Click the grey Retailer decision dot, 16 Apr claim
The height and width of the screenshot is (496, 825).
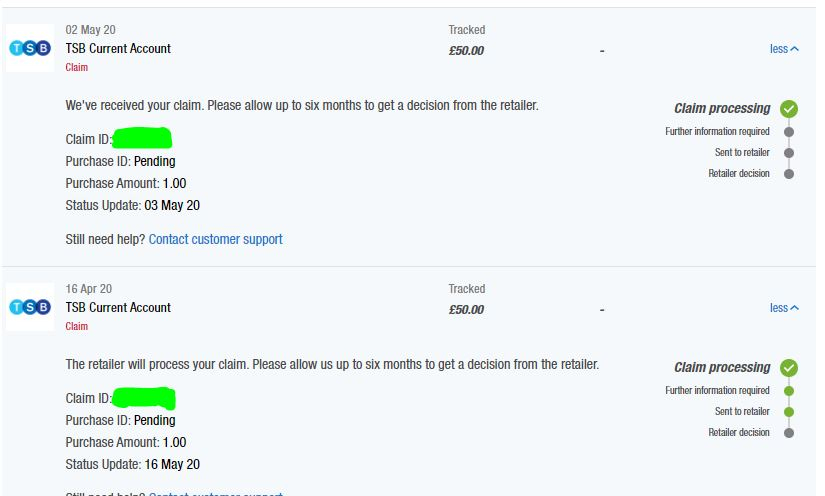(789, 433)
